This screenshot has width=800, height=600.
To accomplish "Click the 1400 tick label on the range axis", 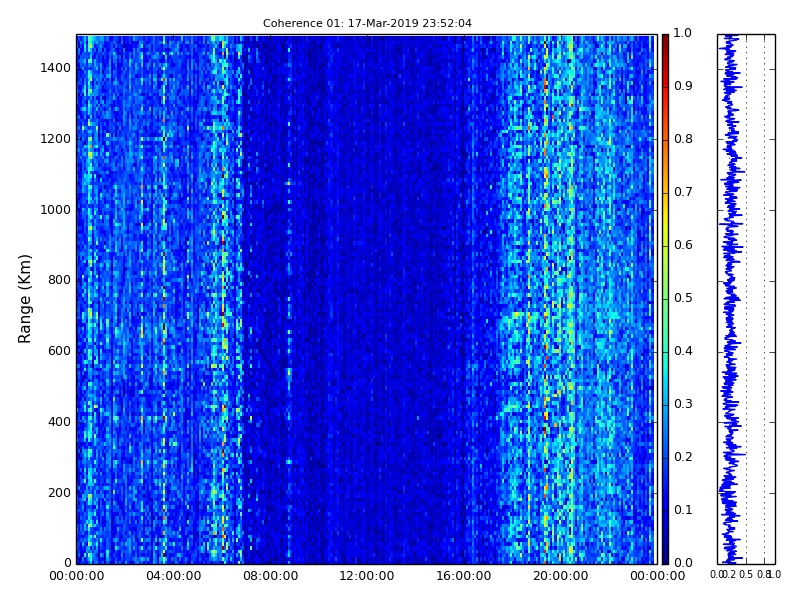I will click(x=55, y=68).
